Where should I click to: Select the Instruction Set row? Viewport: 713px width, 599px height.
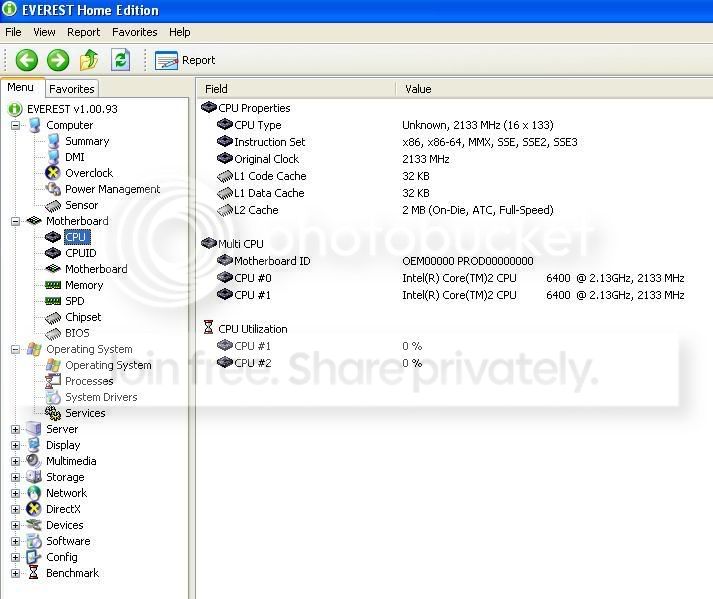click(x=455, y=142)
